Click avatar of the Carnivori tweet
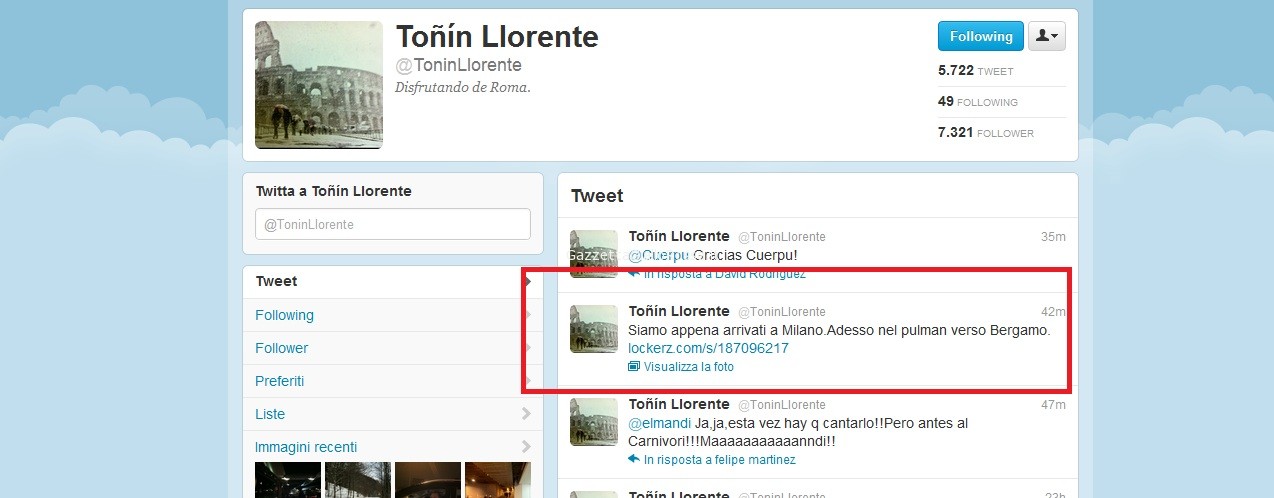Image resolution: width=1274 pixels, height=498 pixels. [x=594, y=422]
